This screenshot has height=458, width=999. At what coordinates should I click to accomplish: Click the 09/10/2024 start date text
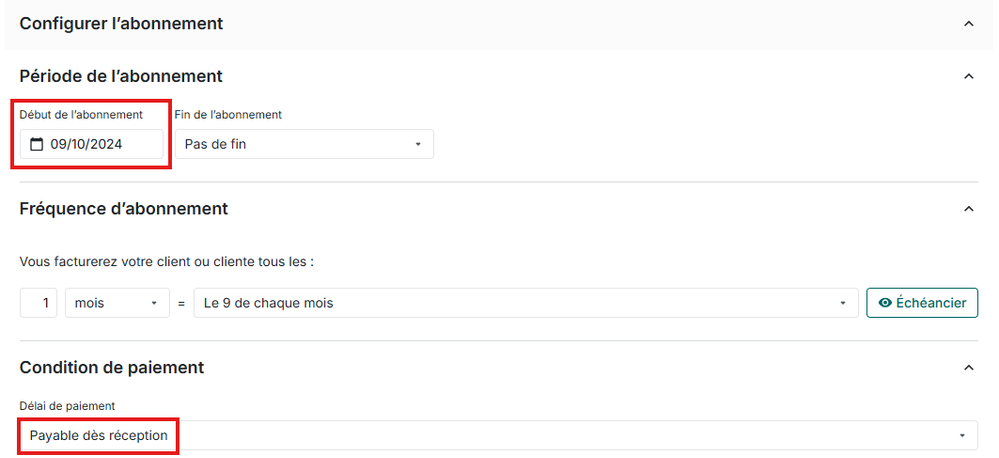pyautogui.click(x=86, y=144)
